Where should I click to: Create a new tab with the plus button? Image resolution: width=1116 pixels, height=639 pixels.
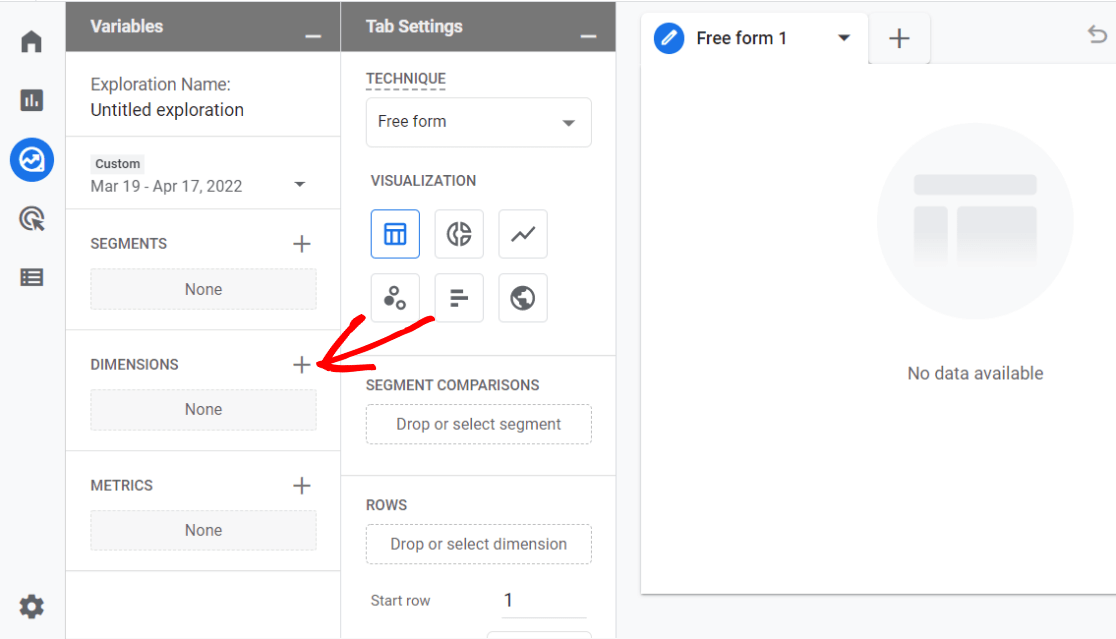(x=899, y=38)
